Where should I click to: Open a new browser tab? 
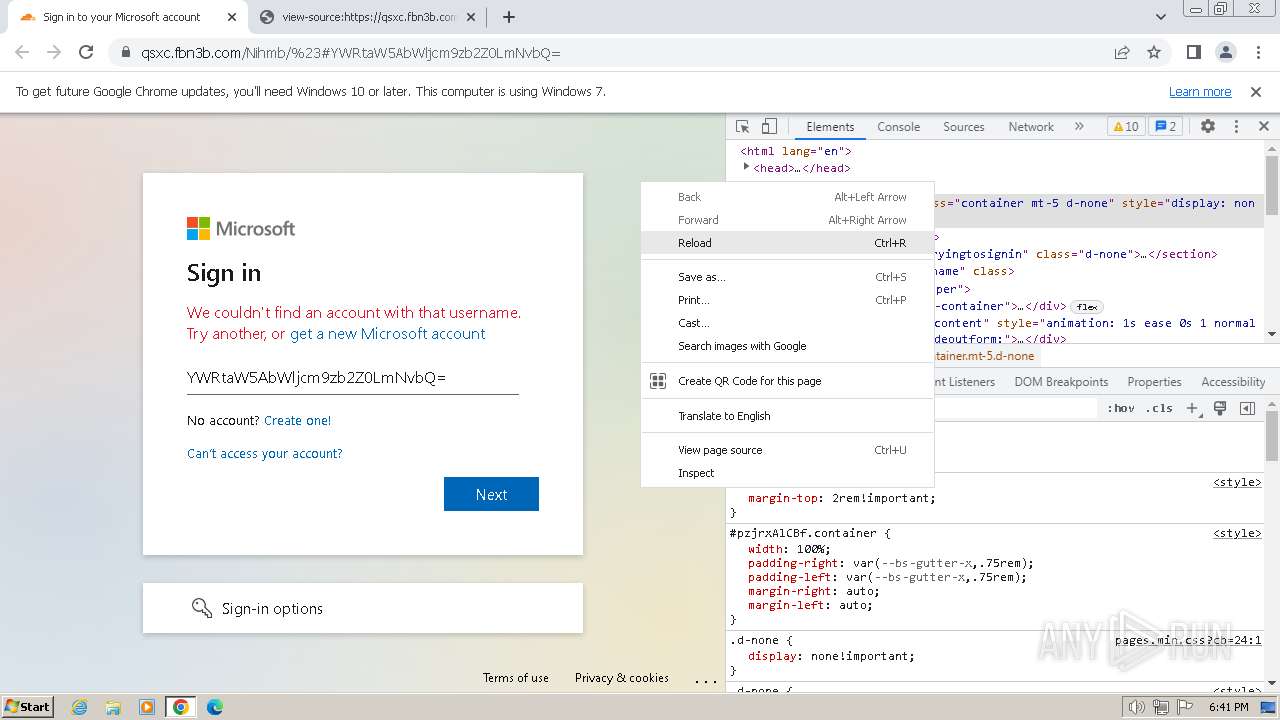click(508, 17)
